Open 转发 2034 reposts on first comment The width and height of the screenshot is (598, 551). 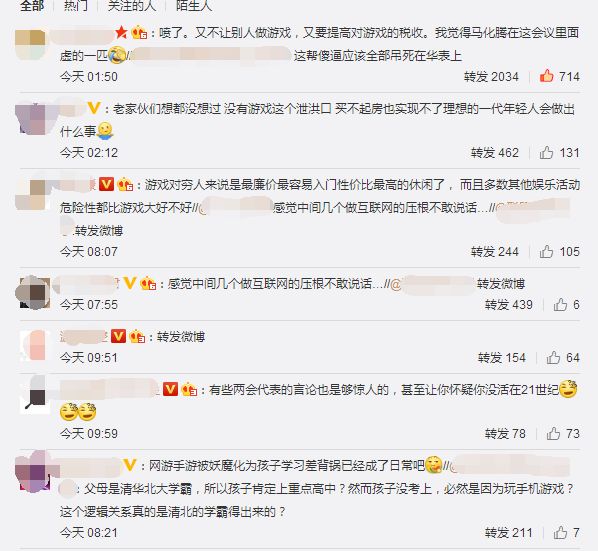click(x=491, y=77)
